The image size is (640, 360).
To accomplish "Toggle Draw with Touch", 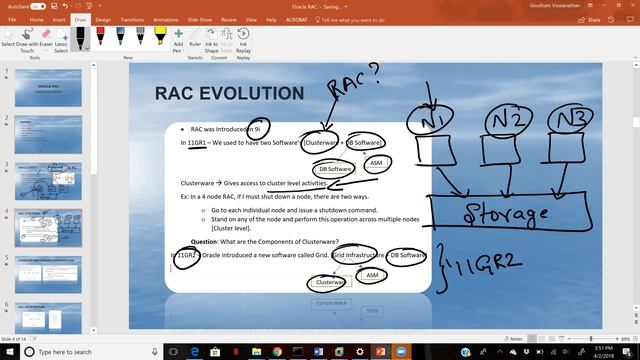I will click(27, 41).
